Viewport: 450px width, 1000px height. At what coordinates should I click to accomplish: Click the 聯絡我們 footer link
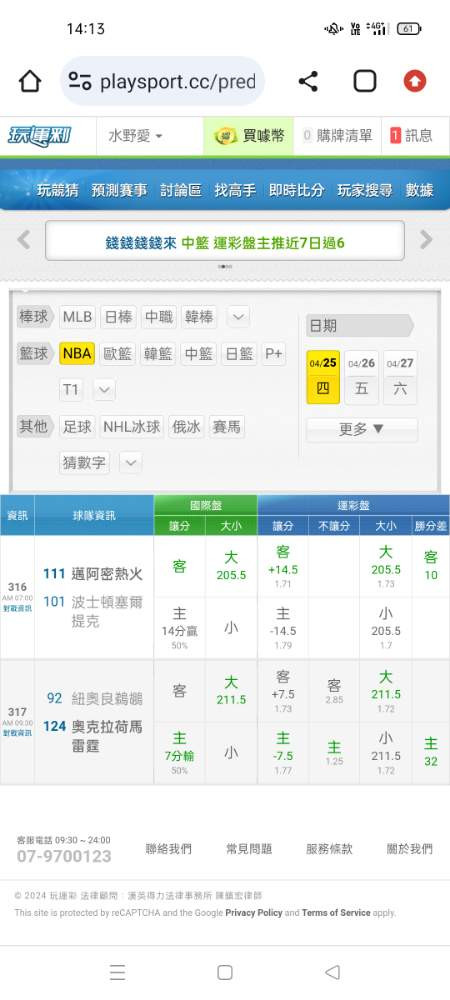(168, 849)
